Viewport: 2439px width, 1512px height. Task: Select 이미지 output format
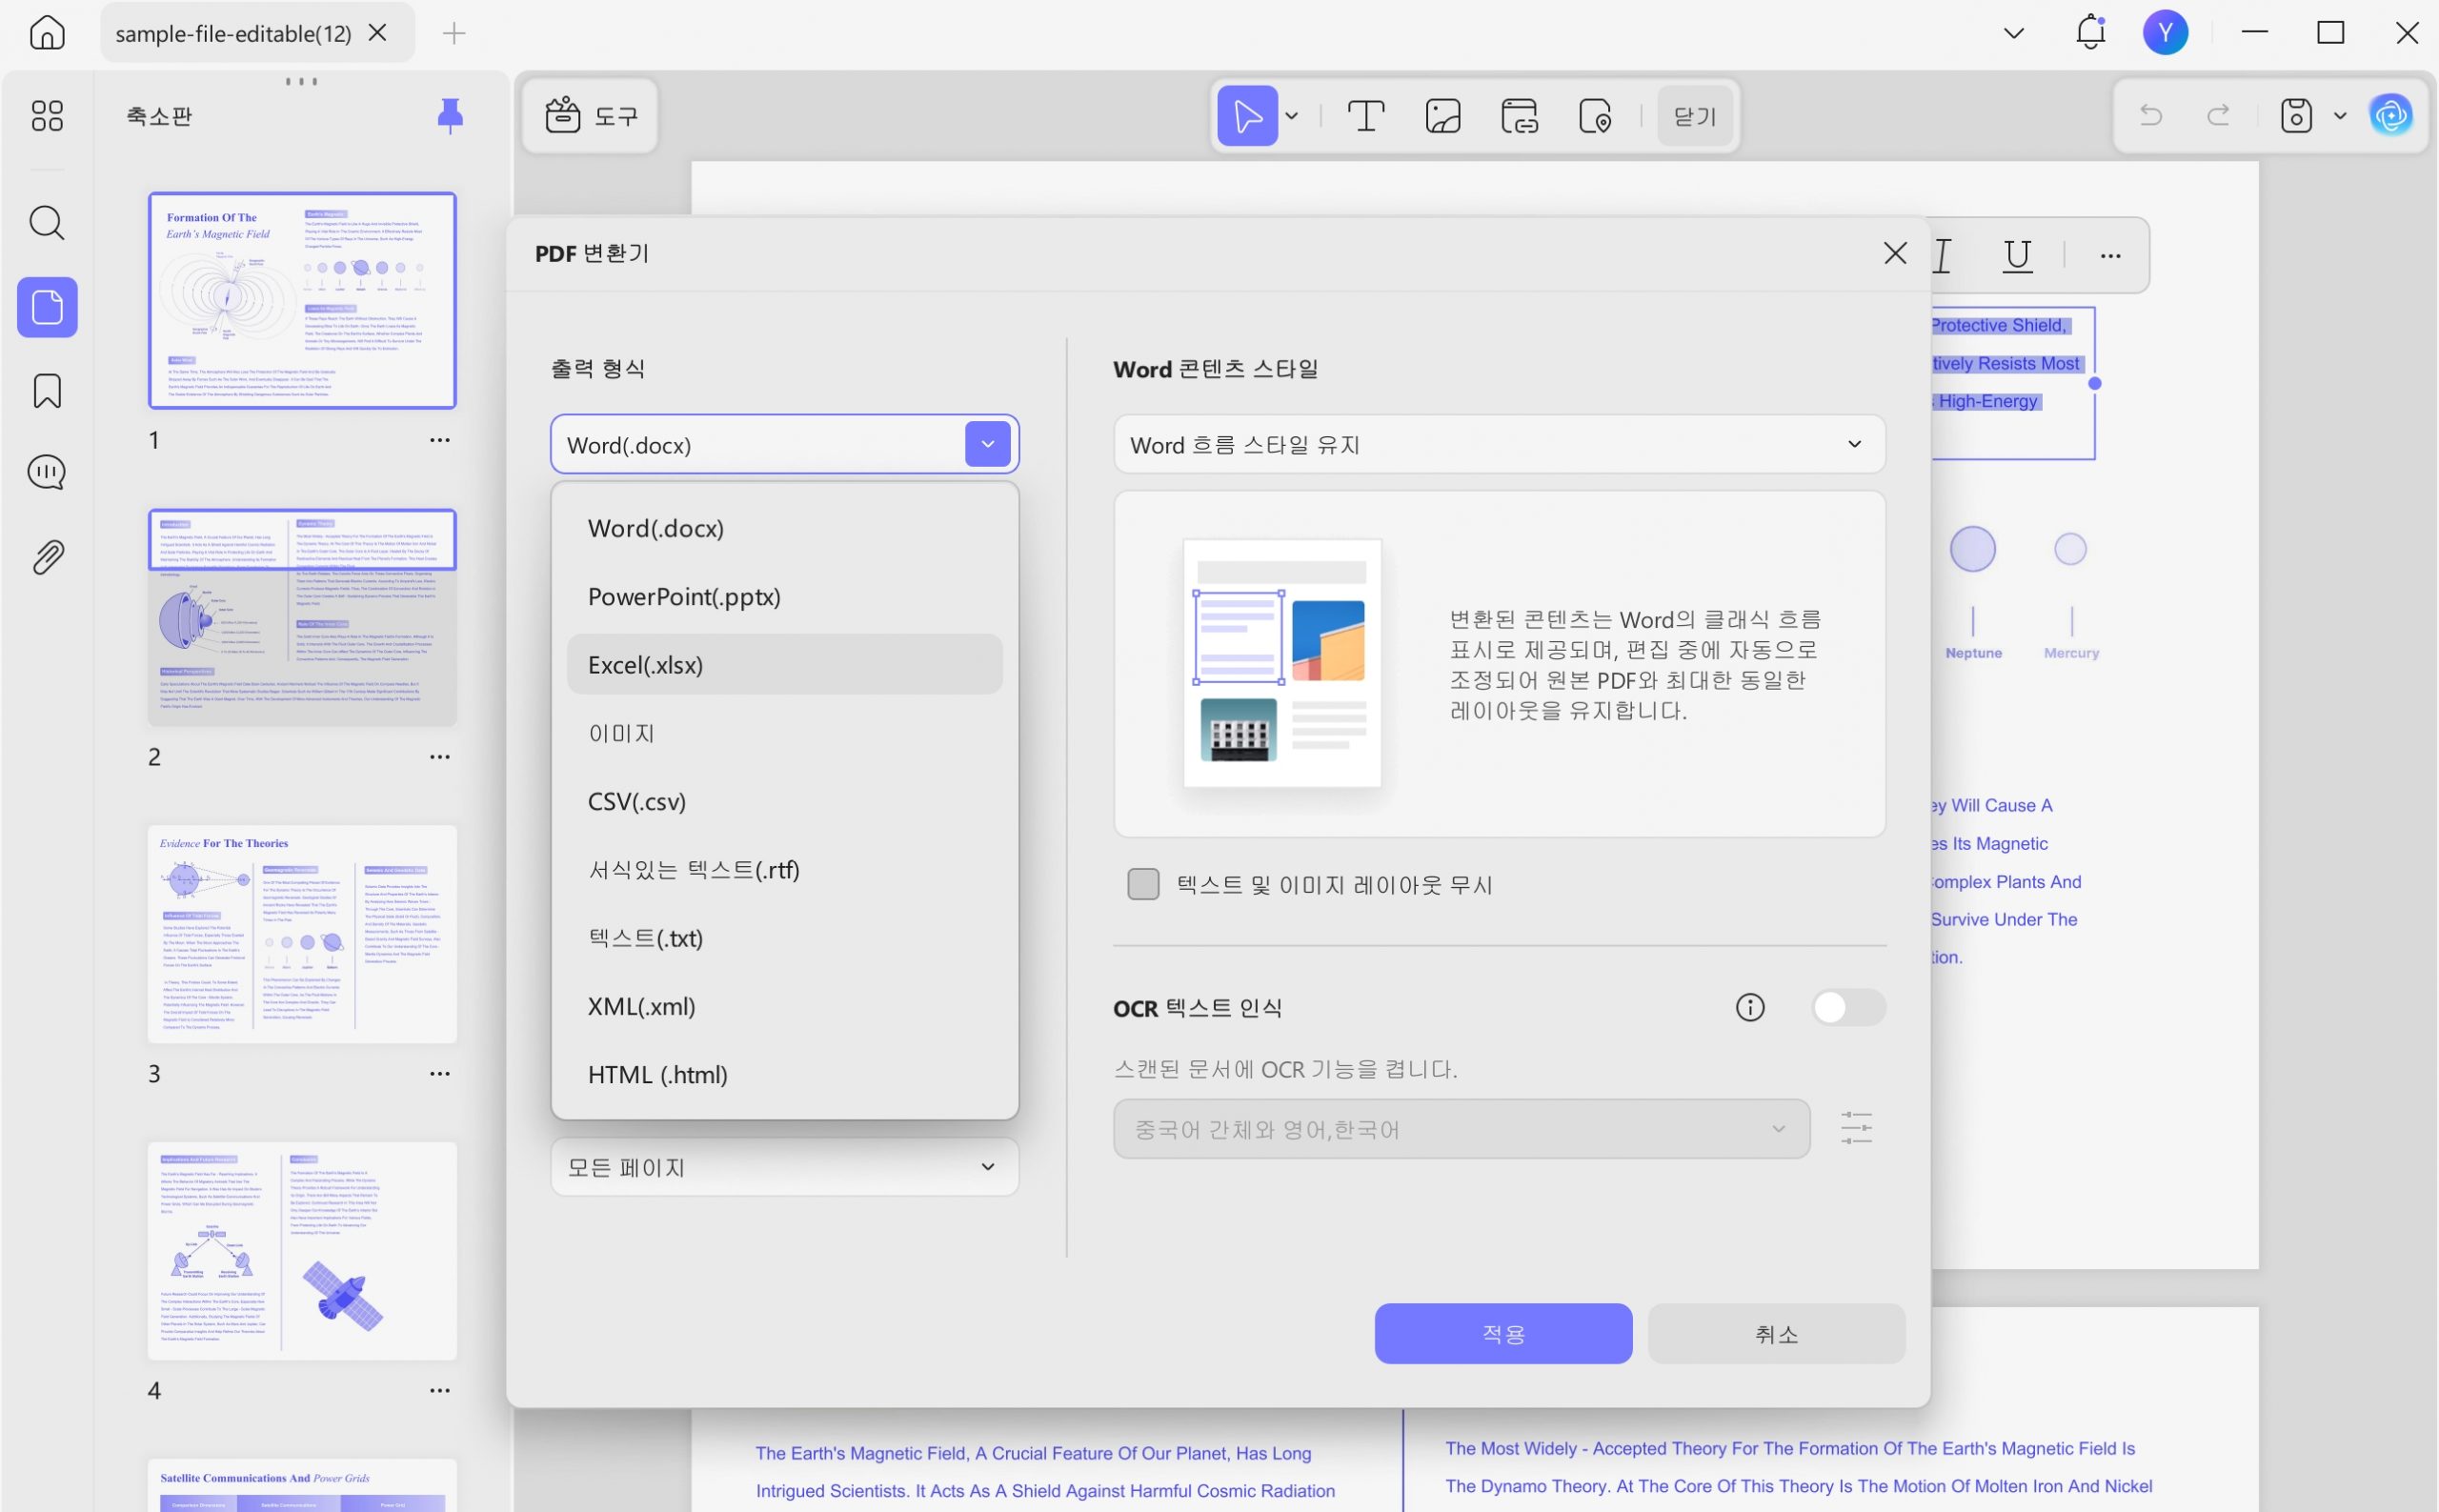coord(784,733)
